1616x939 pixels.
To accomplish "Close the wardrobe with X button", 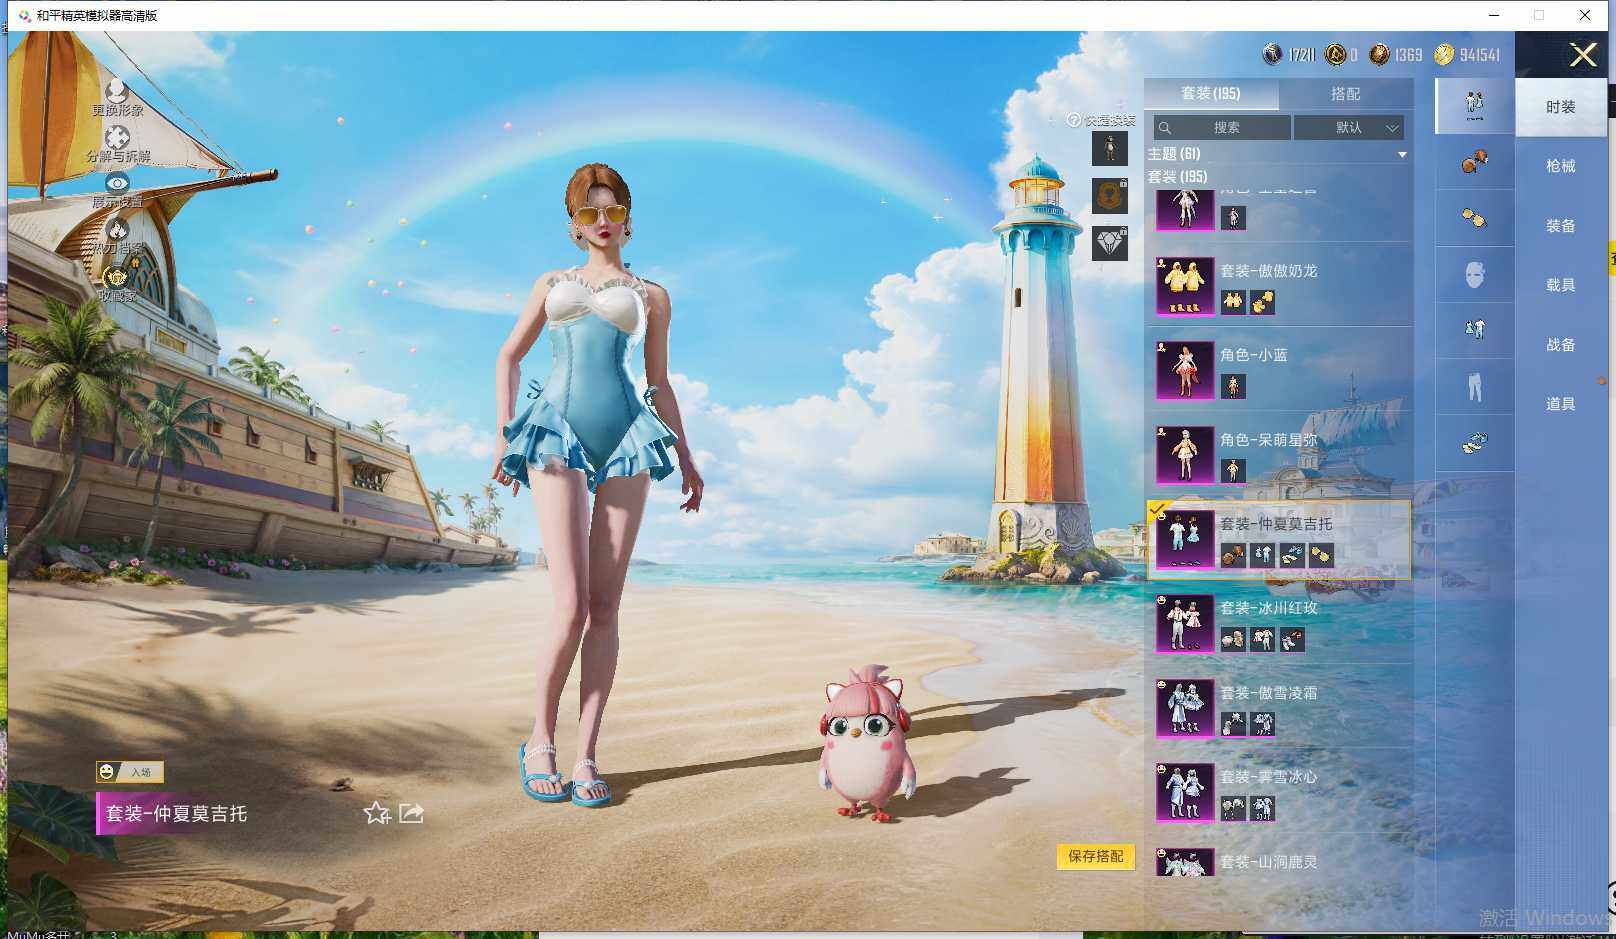I will (1583, 54).
